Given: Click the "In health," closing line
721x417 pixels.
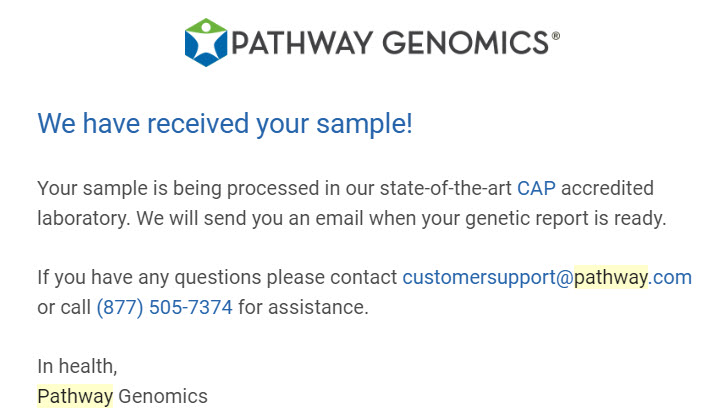Looking at the screenshot, I should 77,366.
